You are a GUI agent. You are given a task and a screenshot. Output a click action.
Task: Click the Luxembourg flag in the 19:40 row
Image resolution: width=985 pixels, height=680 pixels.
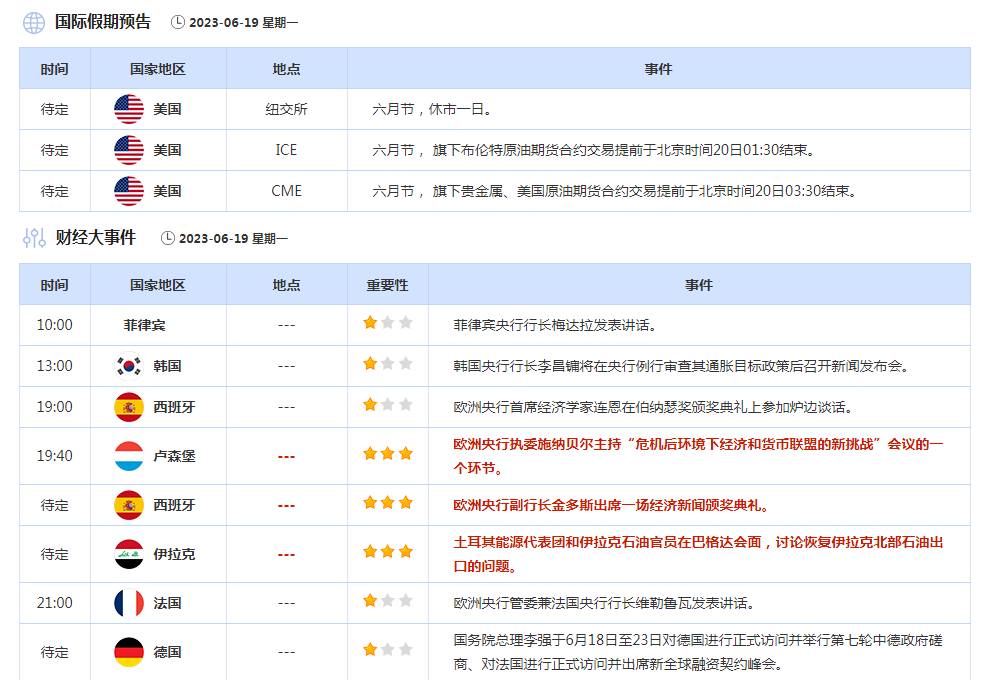tap(129, 456)
